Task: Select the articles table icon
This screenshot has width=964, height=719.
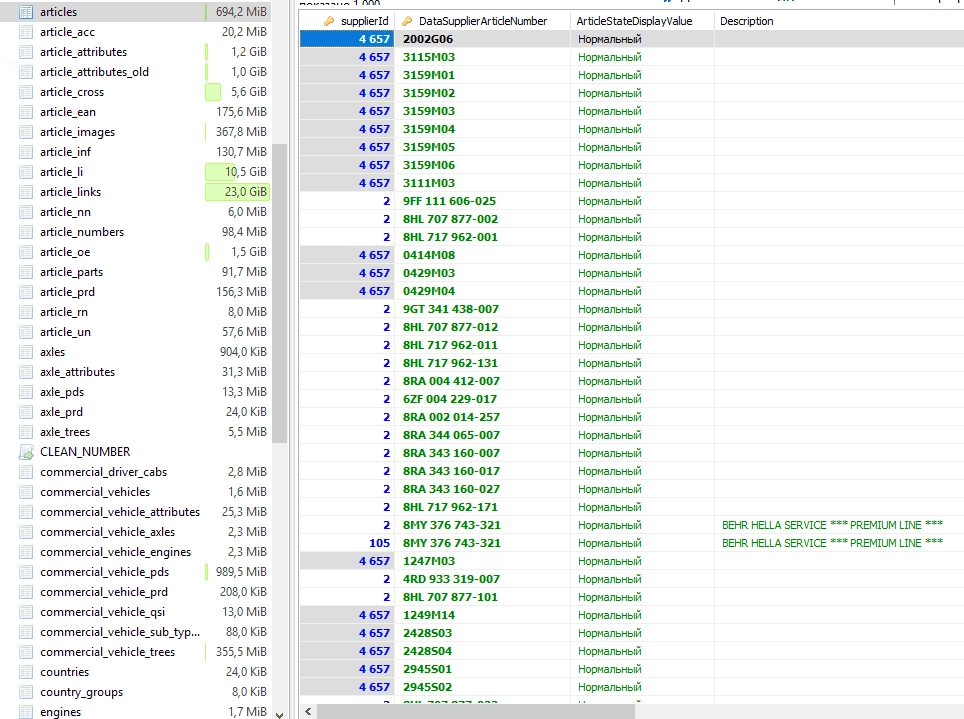Action: coord(26,12)
